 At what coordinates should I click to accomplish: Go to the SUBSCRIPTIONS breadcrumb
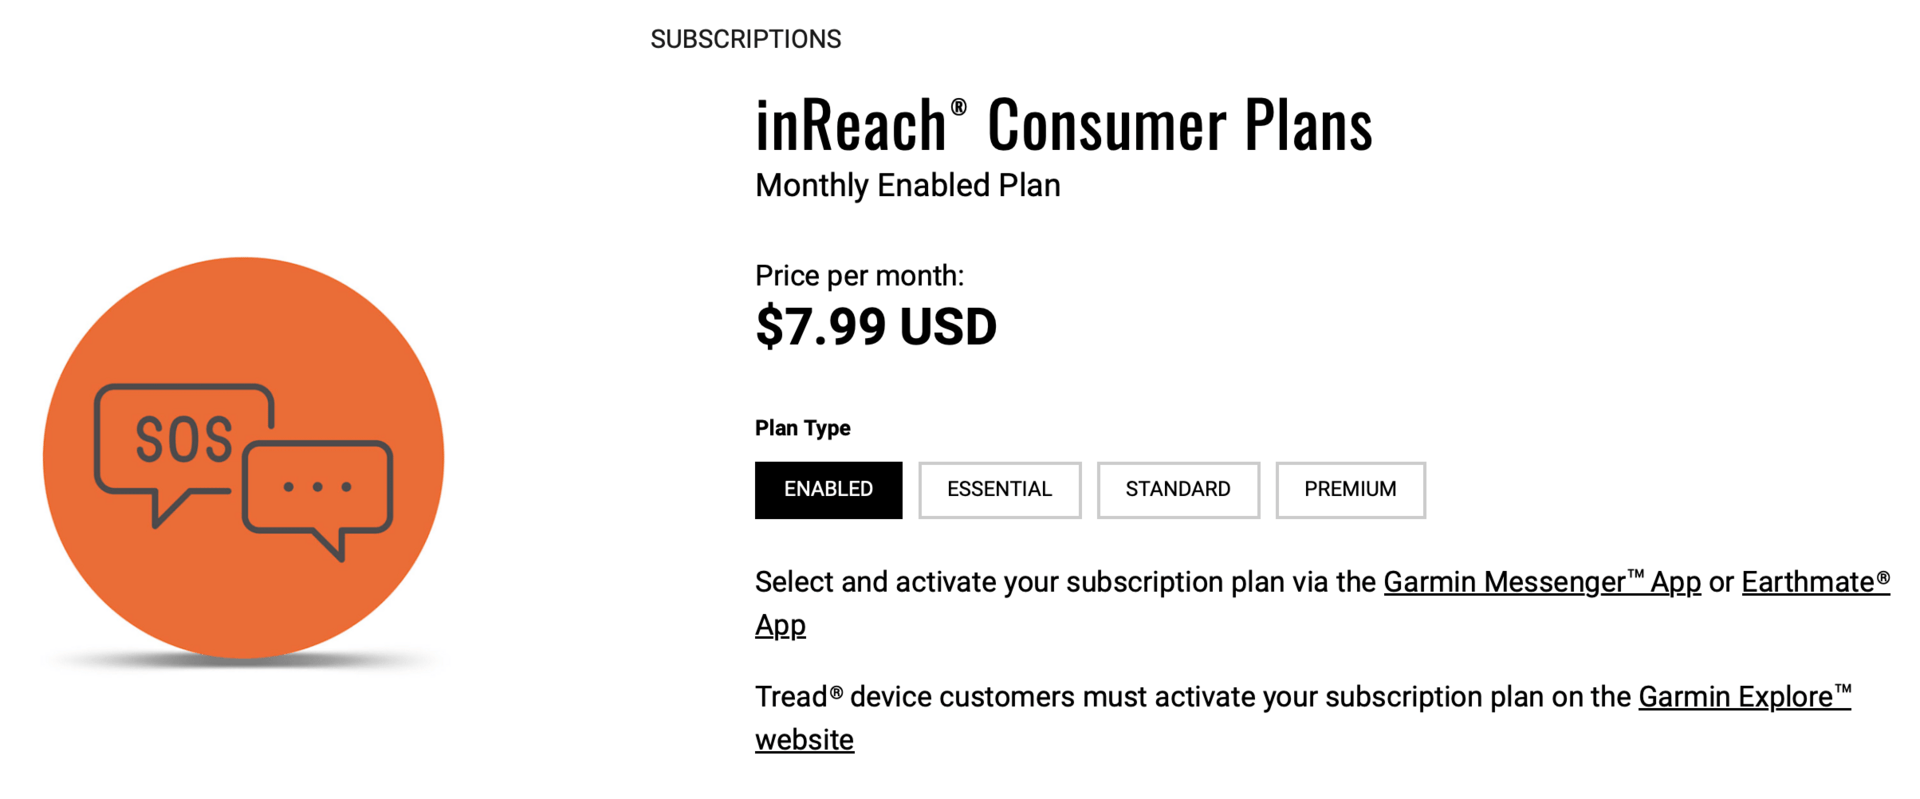(745, 39)
